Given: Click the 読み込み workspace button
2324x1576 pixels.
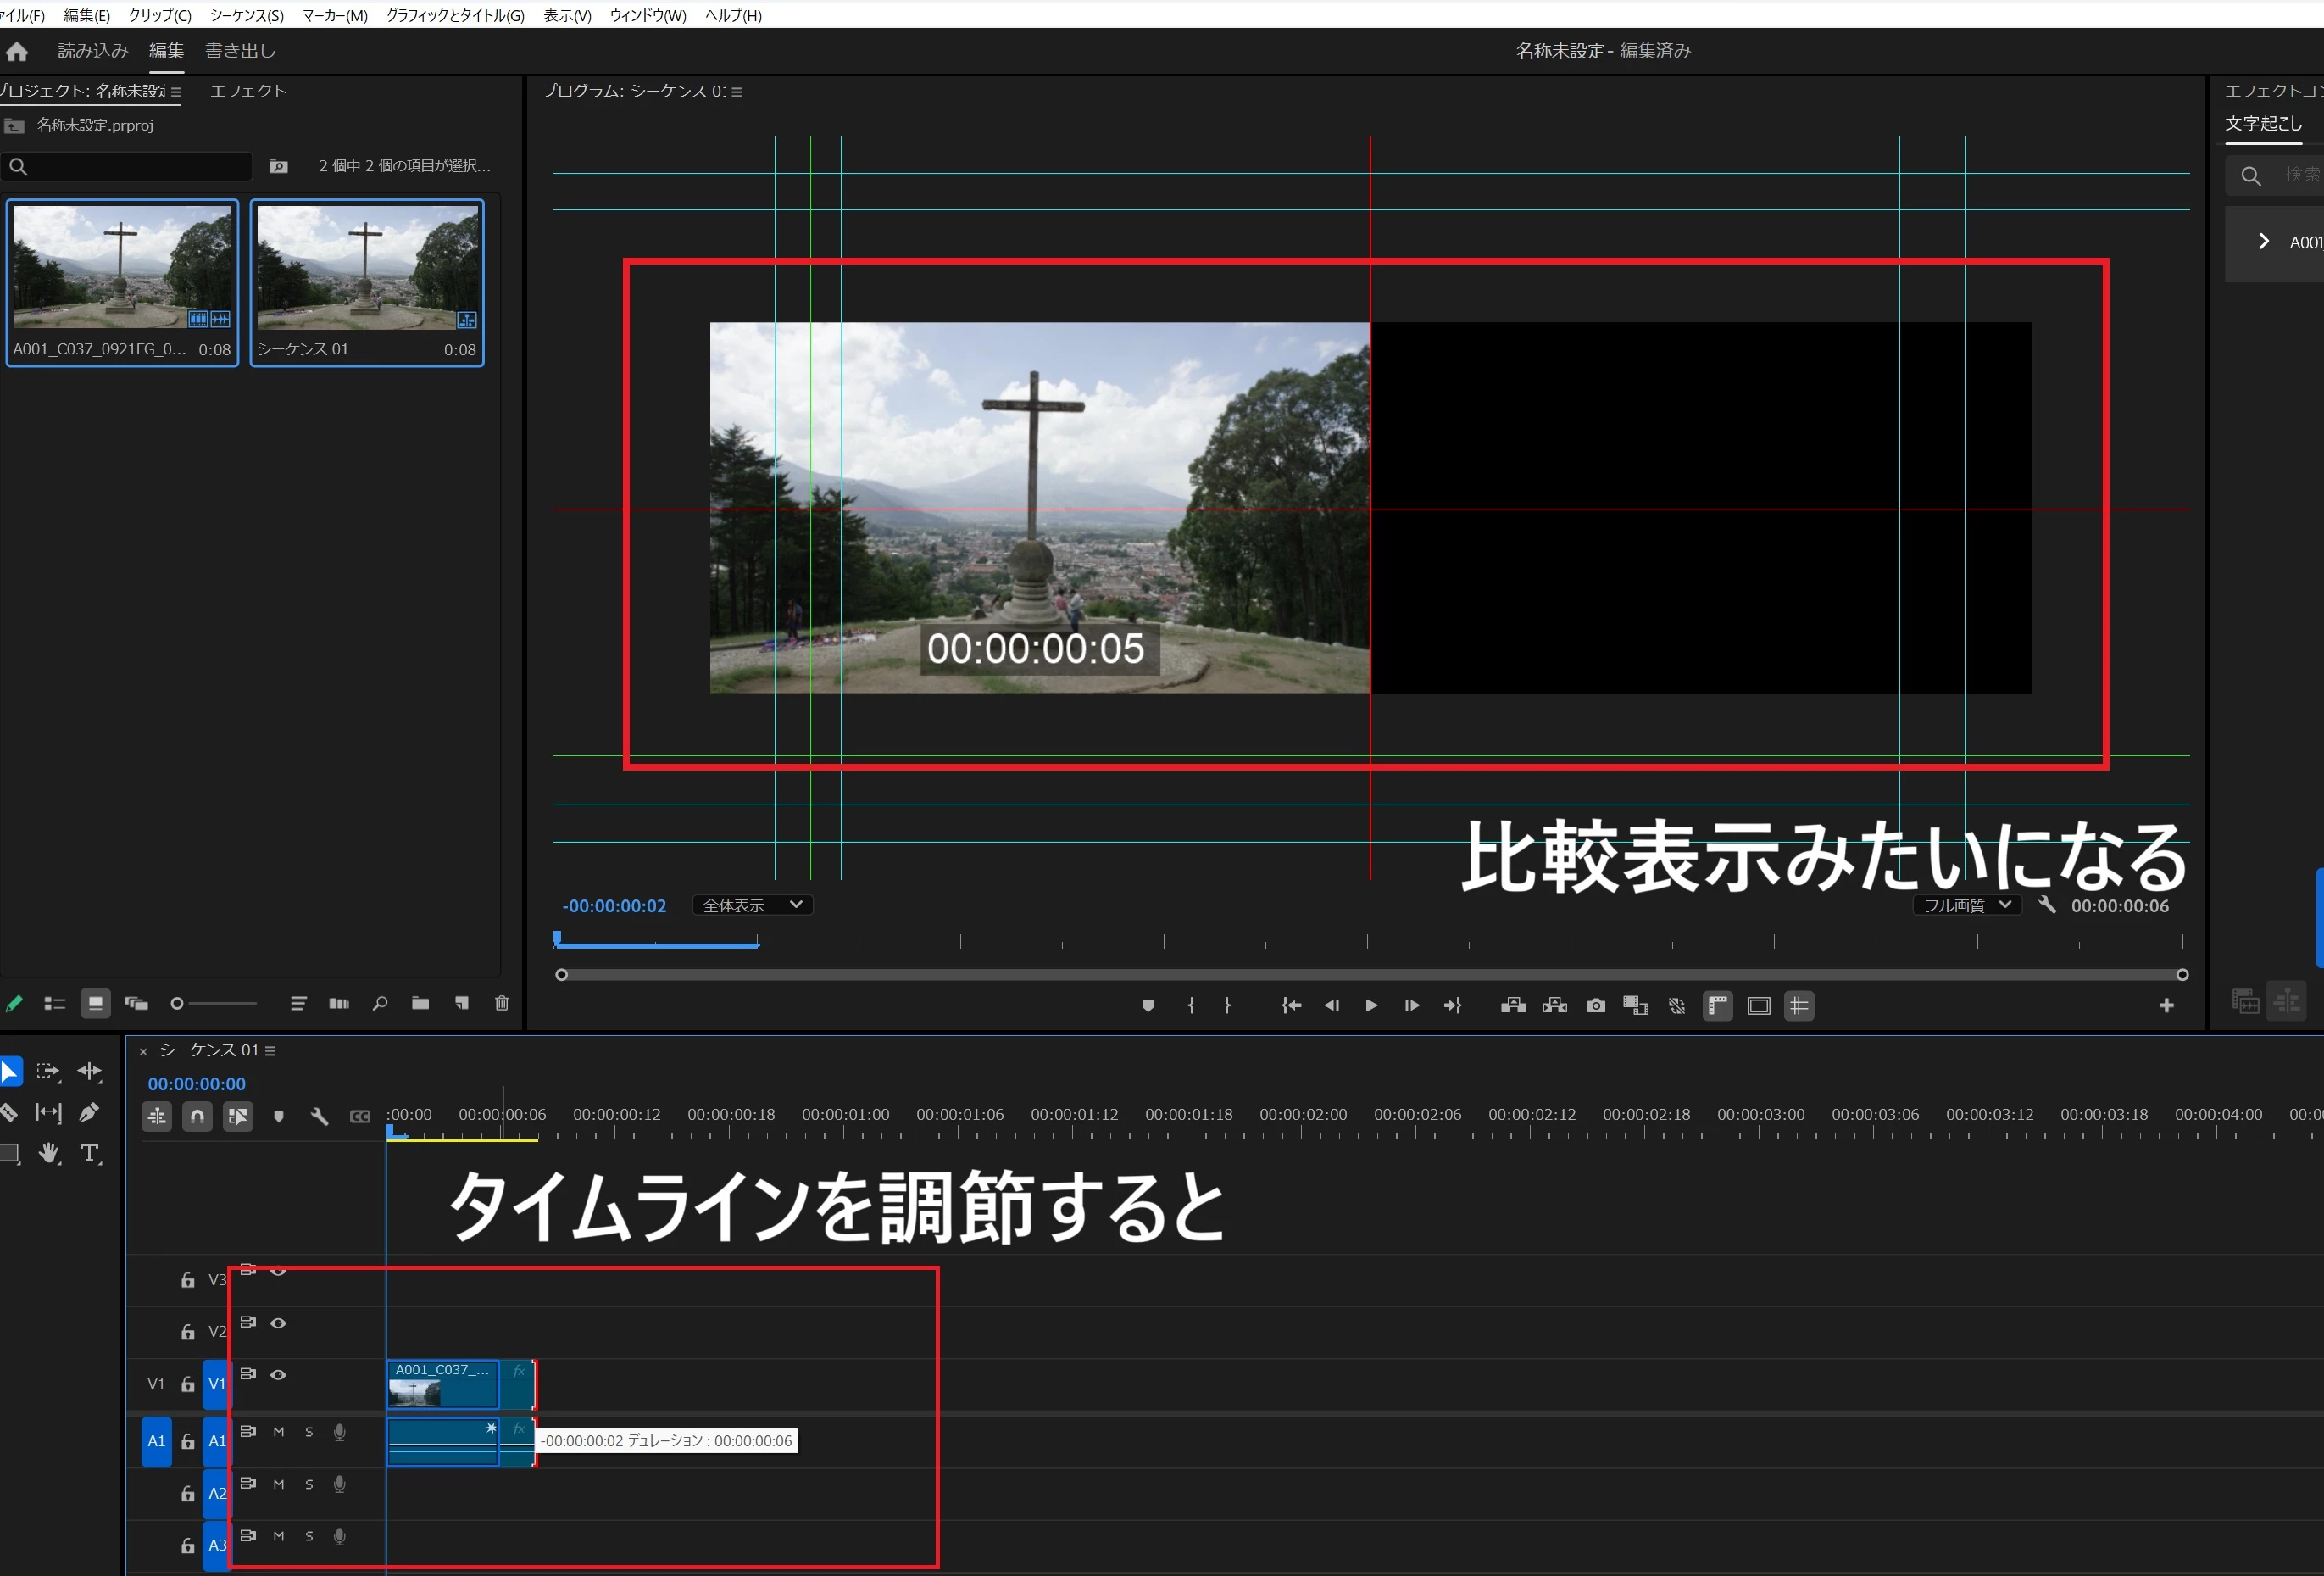Looking at the screenshot, I should pyautogui.click(x=93, y=51).
